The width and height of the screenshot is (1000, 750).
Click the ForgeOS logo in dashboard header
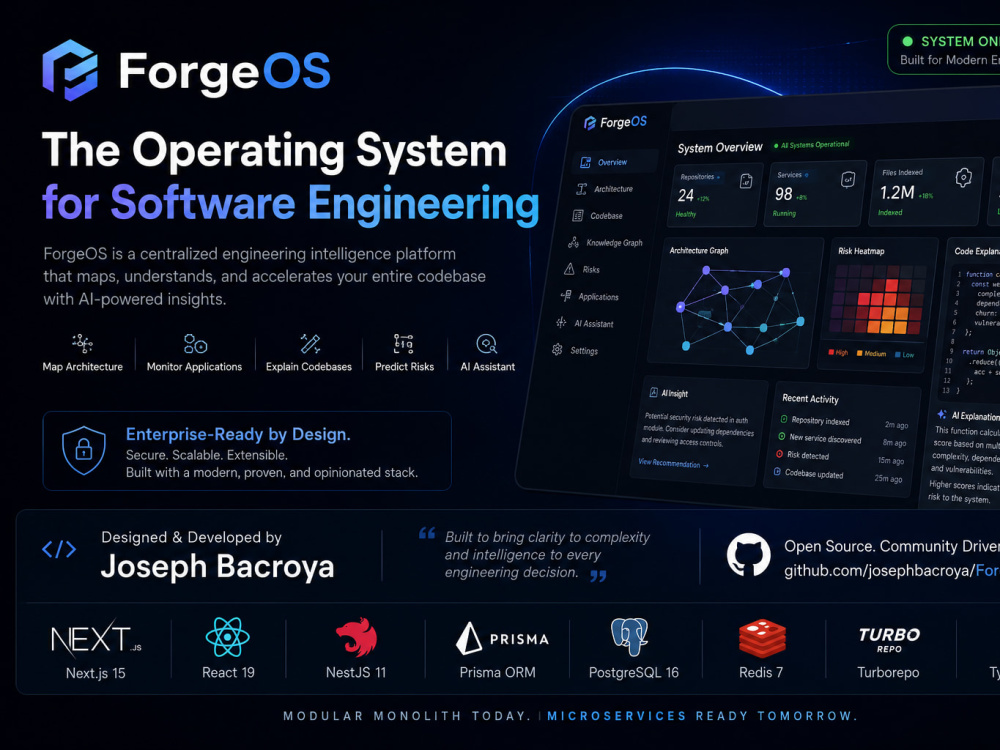[615, 122]
